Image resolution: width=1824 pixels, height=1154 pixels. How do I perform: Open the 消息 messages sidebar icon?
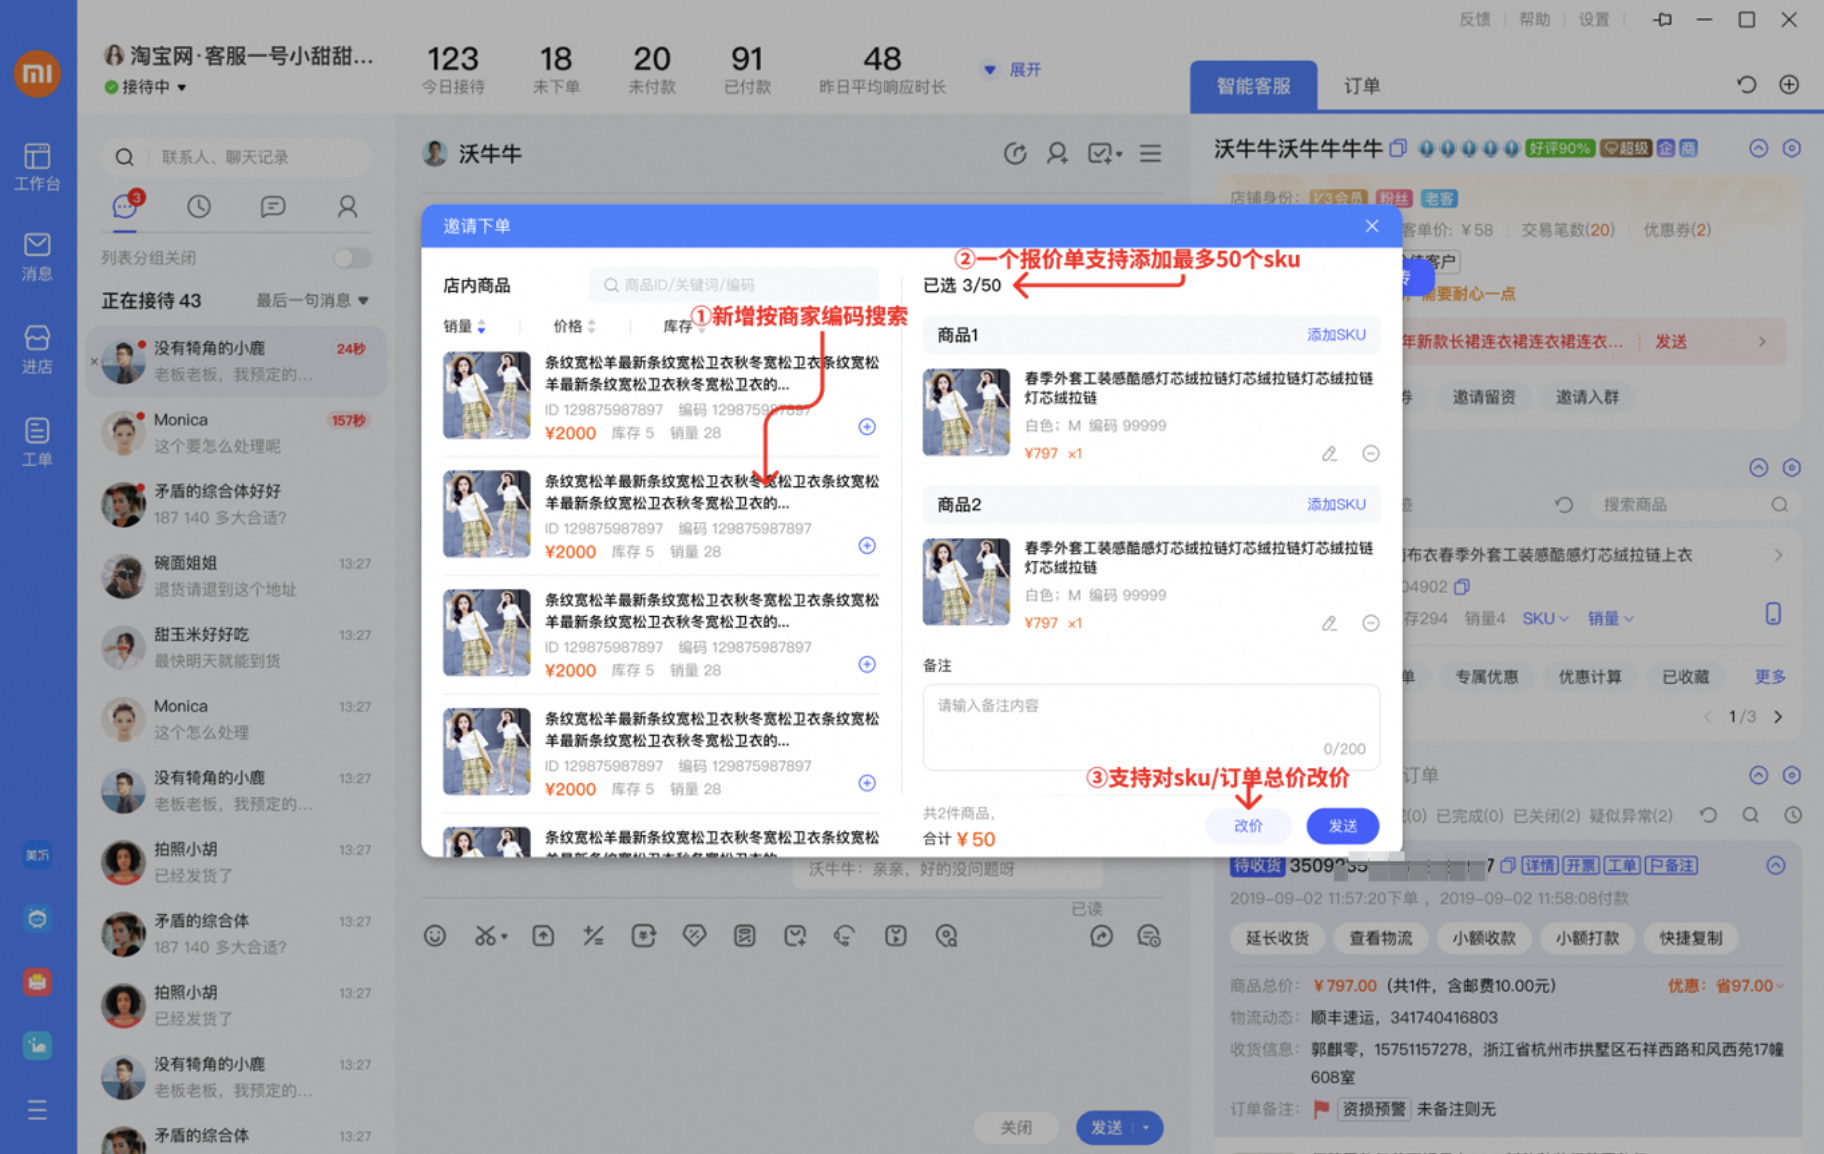click(x=37, y=256)
